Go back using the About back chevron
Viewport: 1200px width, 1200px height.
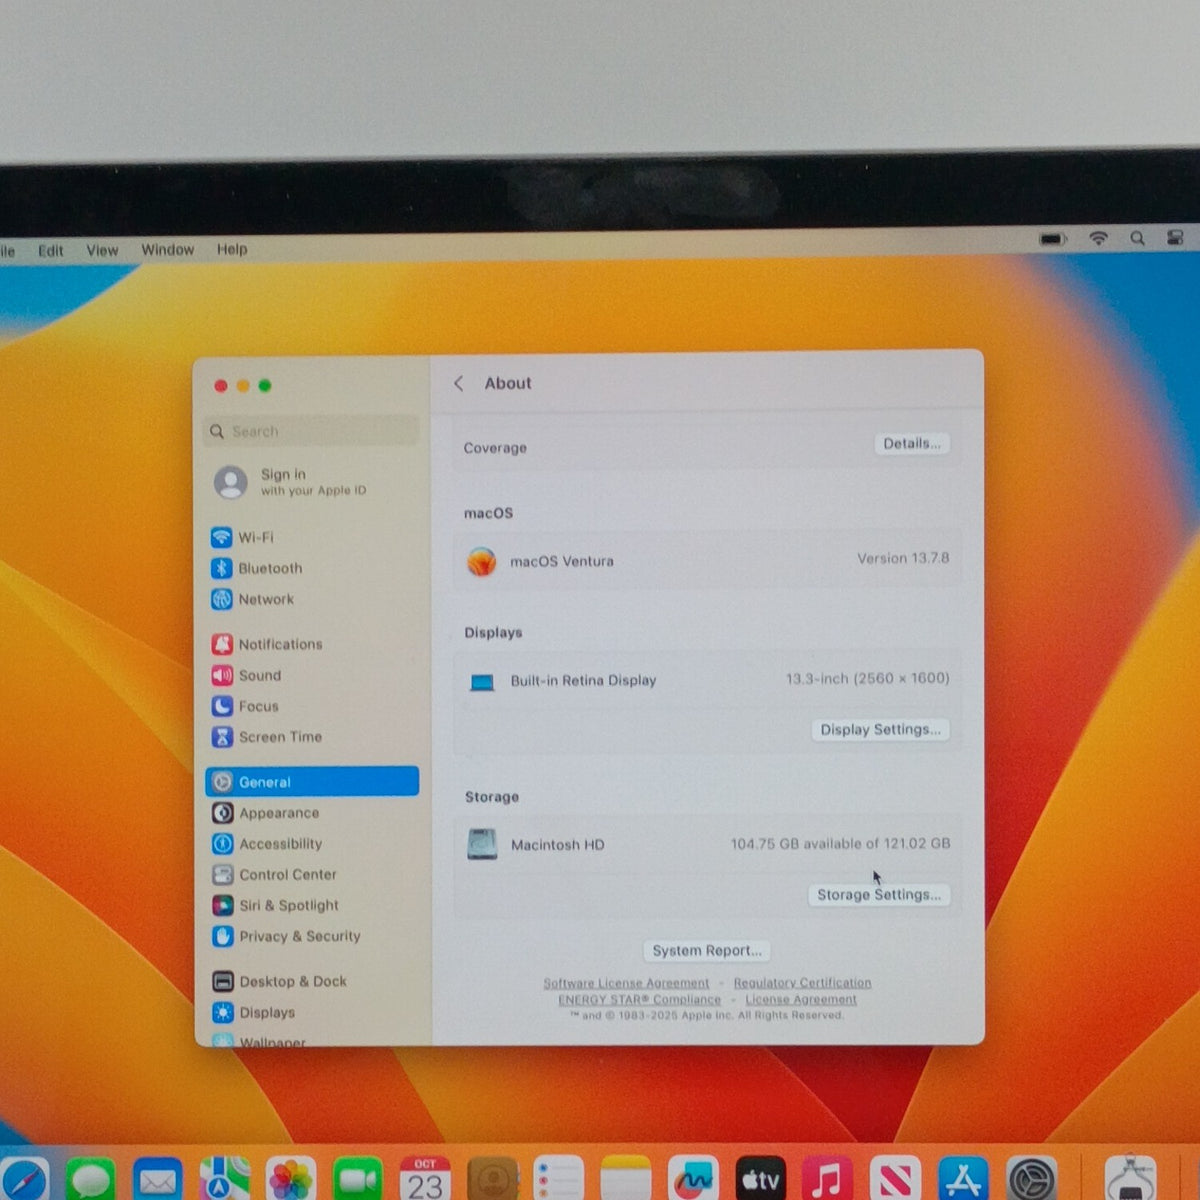pyautogui.click(x=459, y=383)
